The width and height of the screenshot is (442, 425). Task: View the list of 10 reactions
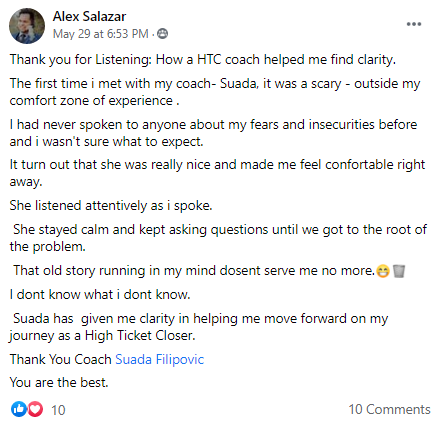58,410
